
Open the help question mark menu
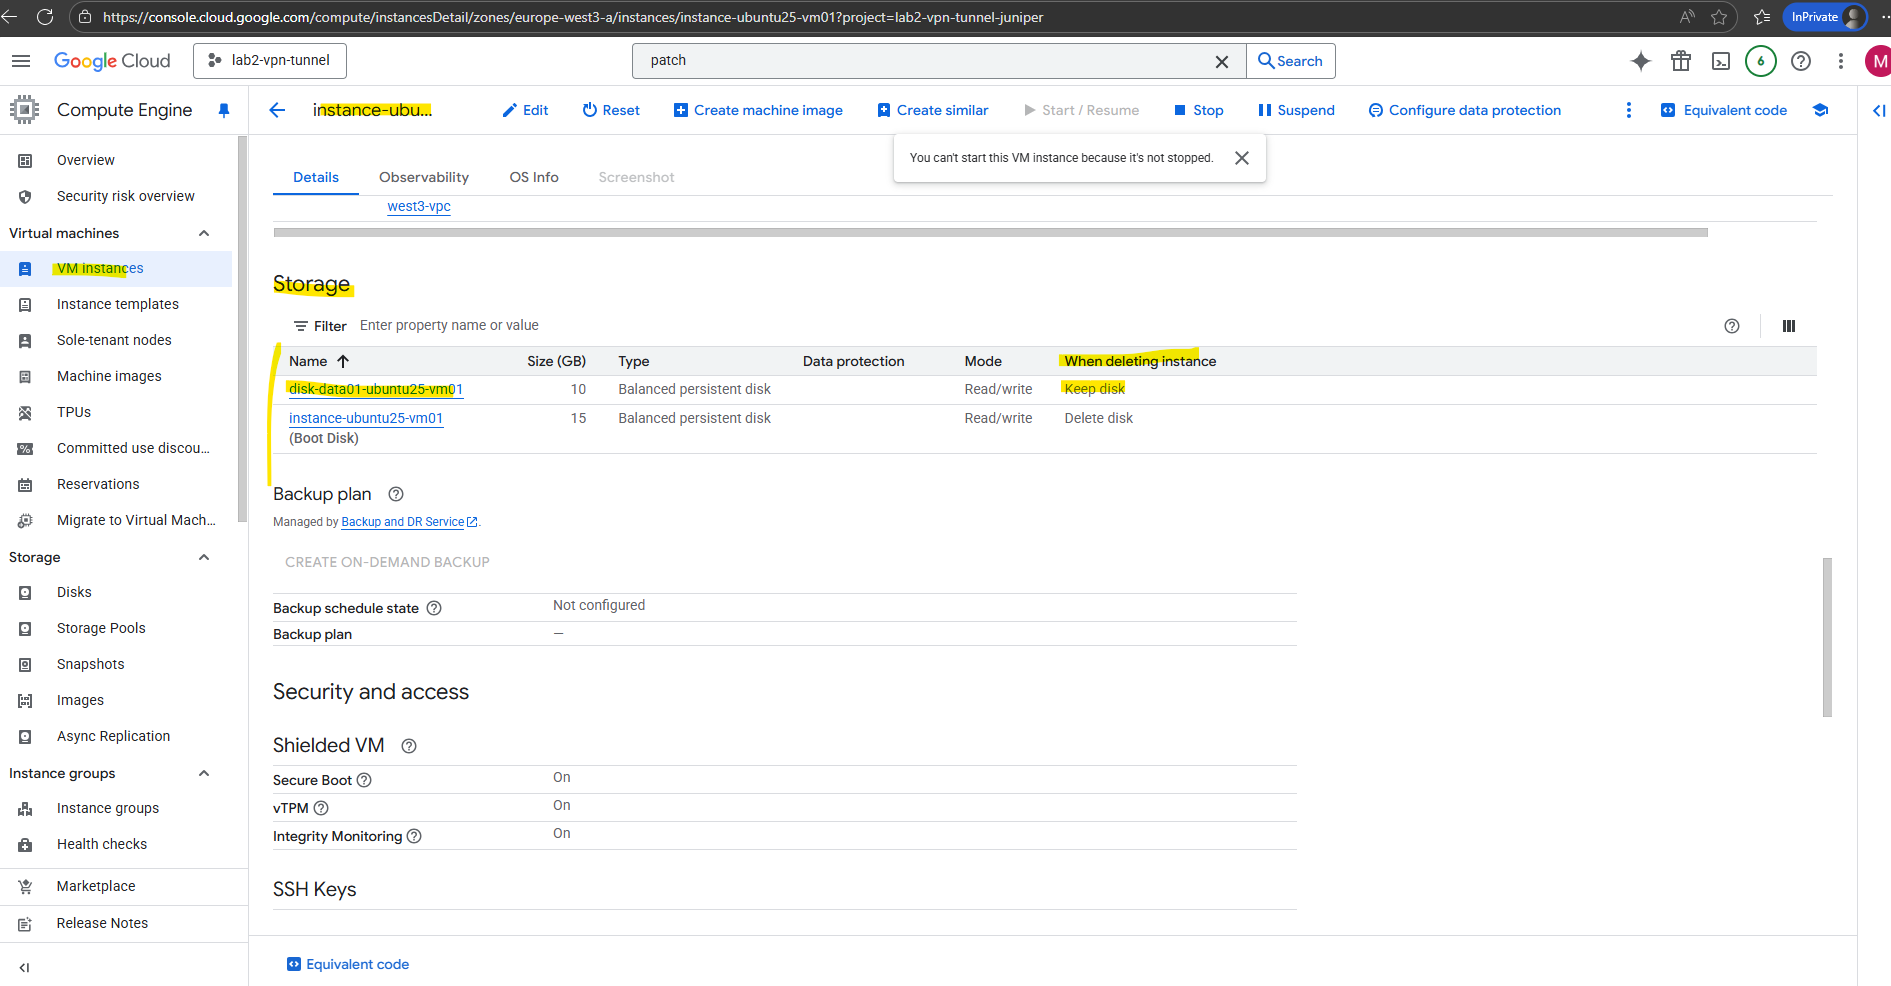[x=1801, y=61]
